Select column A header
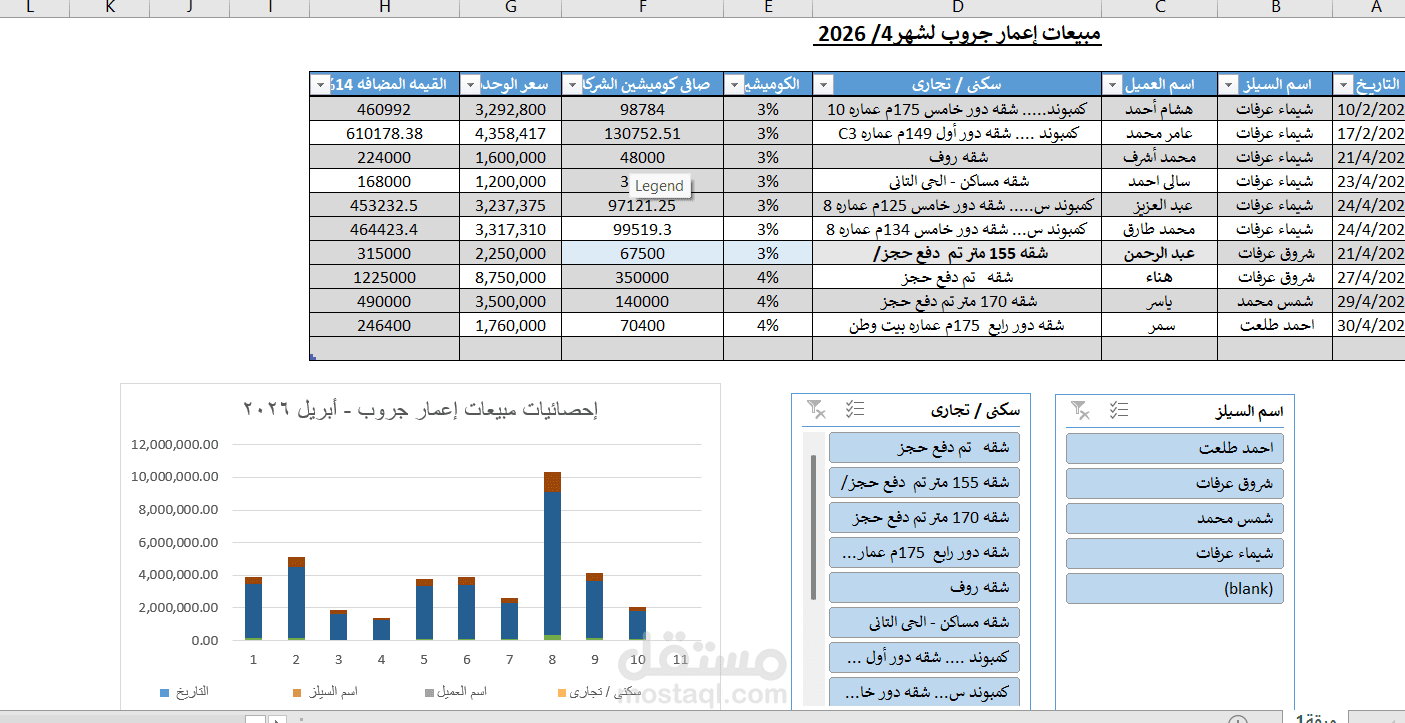 pos(1377,7)
